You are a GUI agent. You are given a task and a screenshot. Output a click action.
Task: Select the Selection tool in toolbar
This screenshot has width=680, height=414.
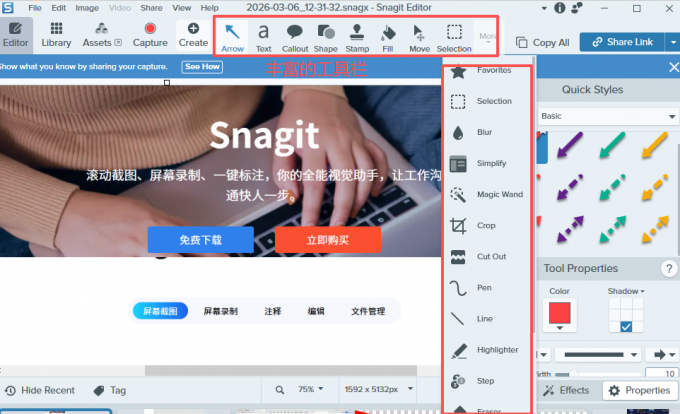[x=454, y=37]
